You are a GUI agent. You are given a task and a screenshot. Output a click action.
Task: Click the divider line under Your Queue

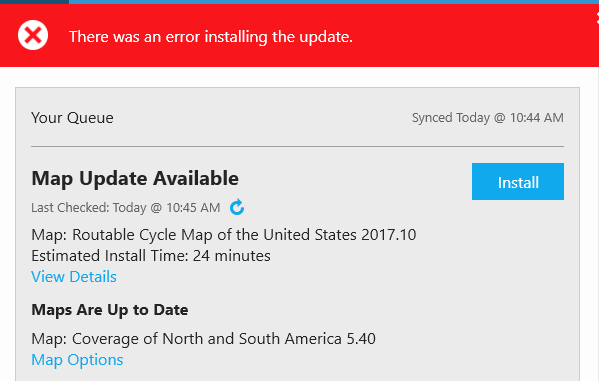297,146
